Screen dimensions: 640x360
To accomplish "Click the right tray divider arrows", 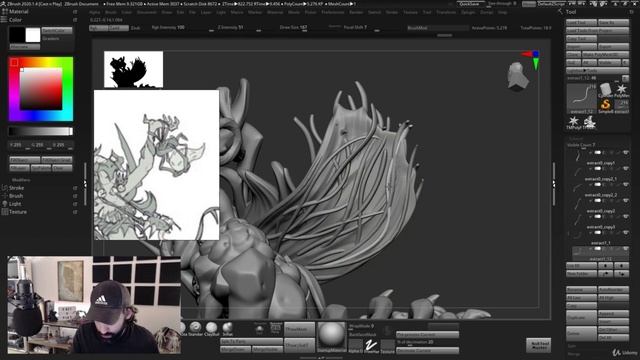I will point(554,184).
